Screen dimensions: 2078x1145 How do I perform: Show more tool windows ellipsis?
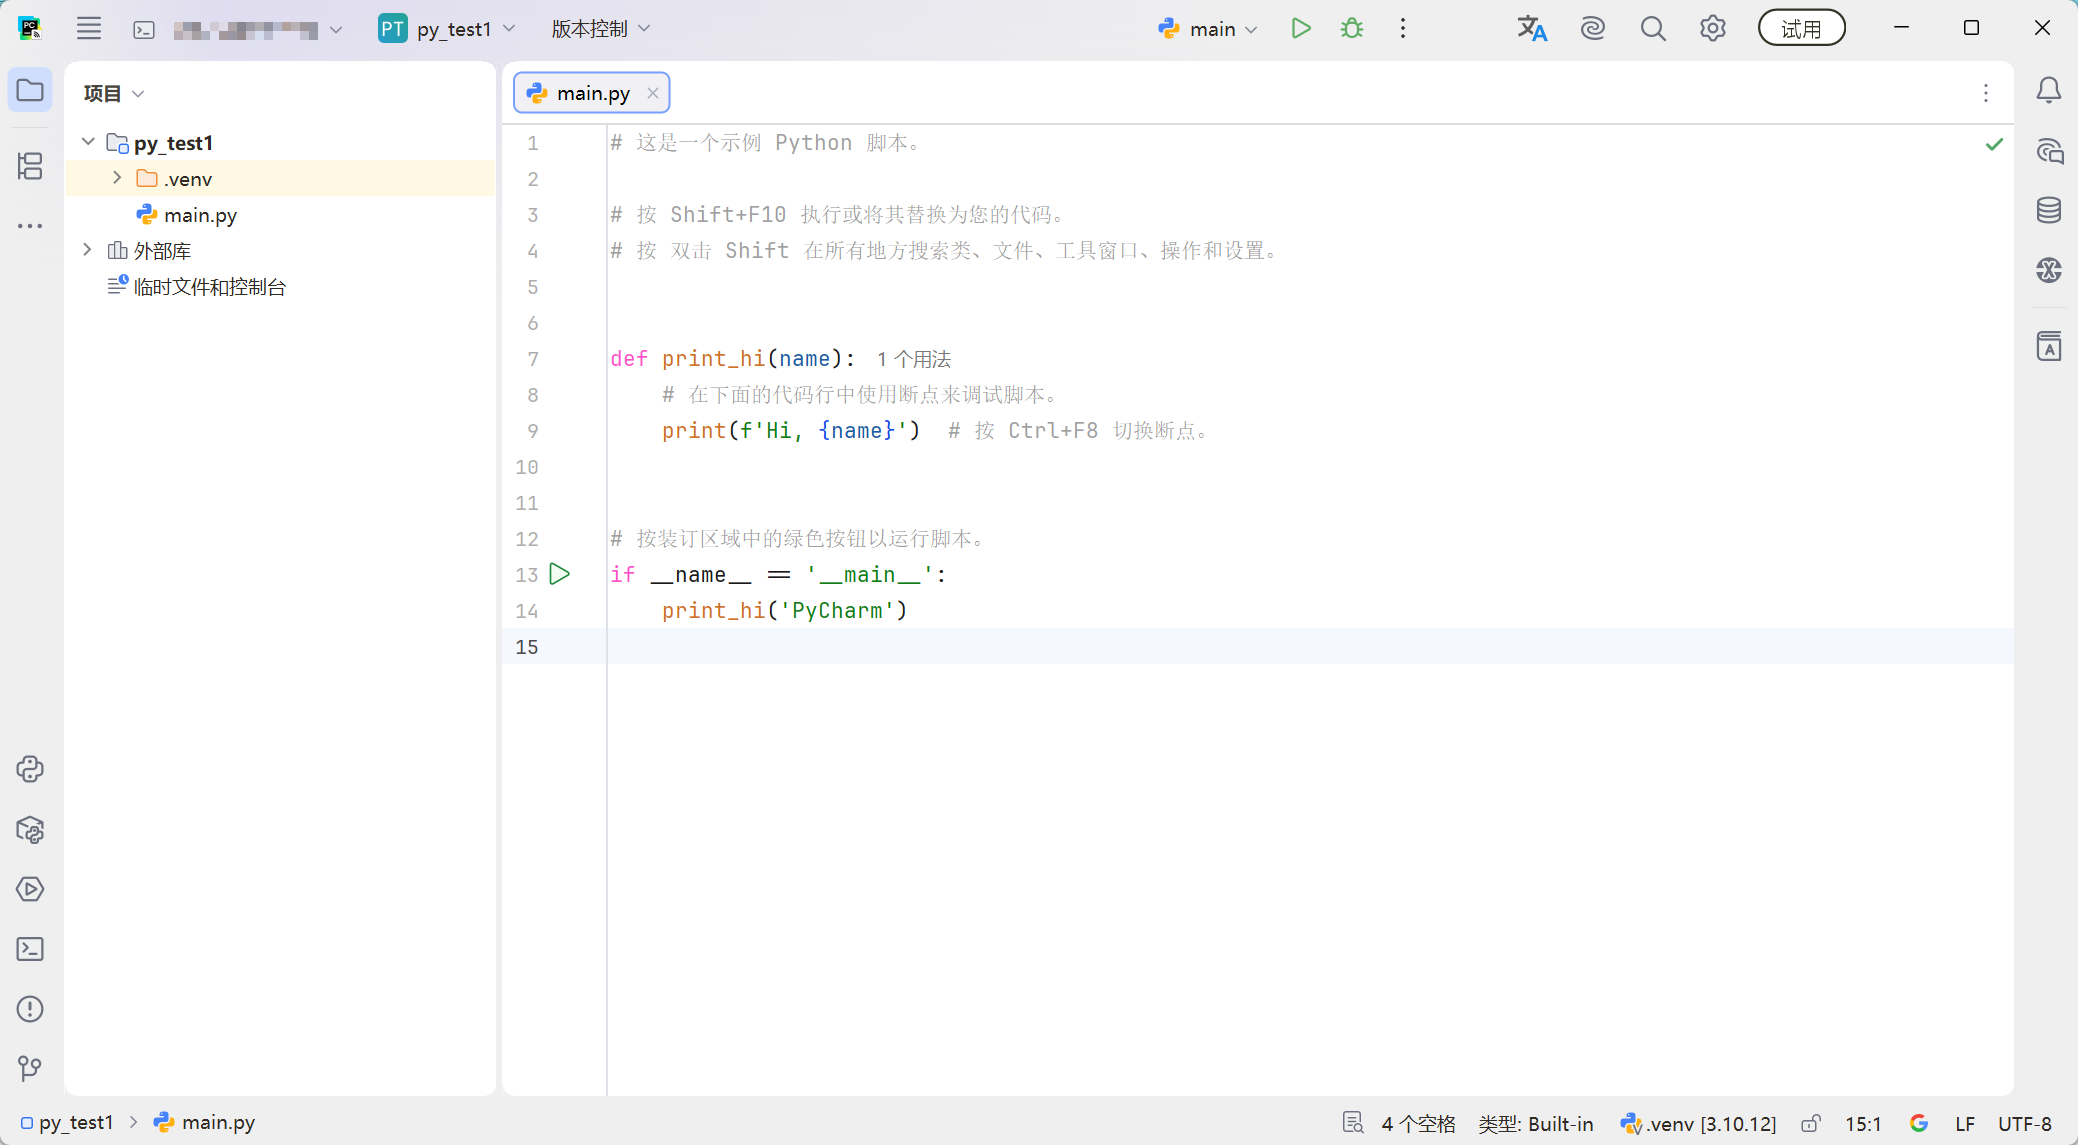pyautogui.click(x=30, y=226)
